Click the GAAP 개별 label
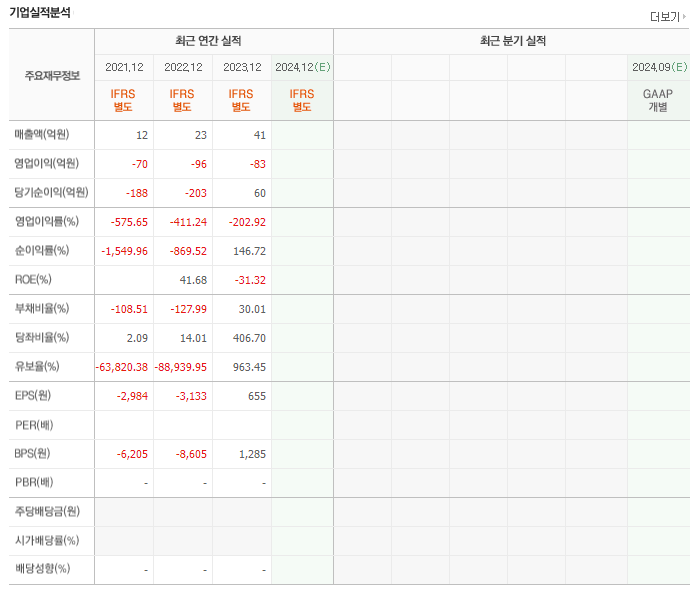Image resolution: width=696 pixels, height=589 pixels. 658,100
